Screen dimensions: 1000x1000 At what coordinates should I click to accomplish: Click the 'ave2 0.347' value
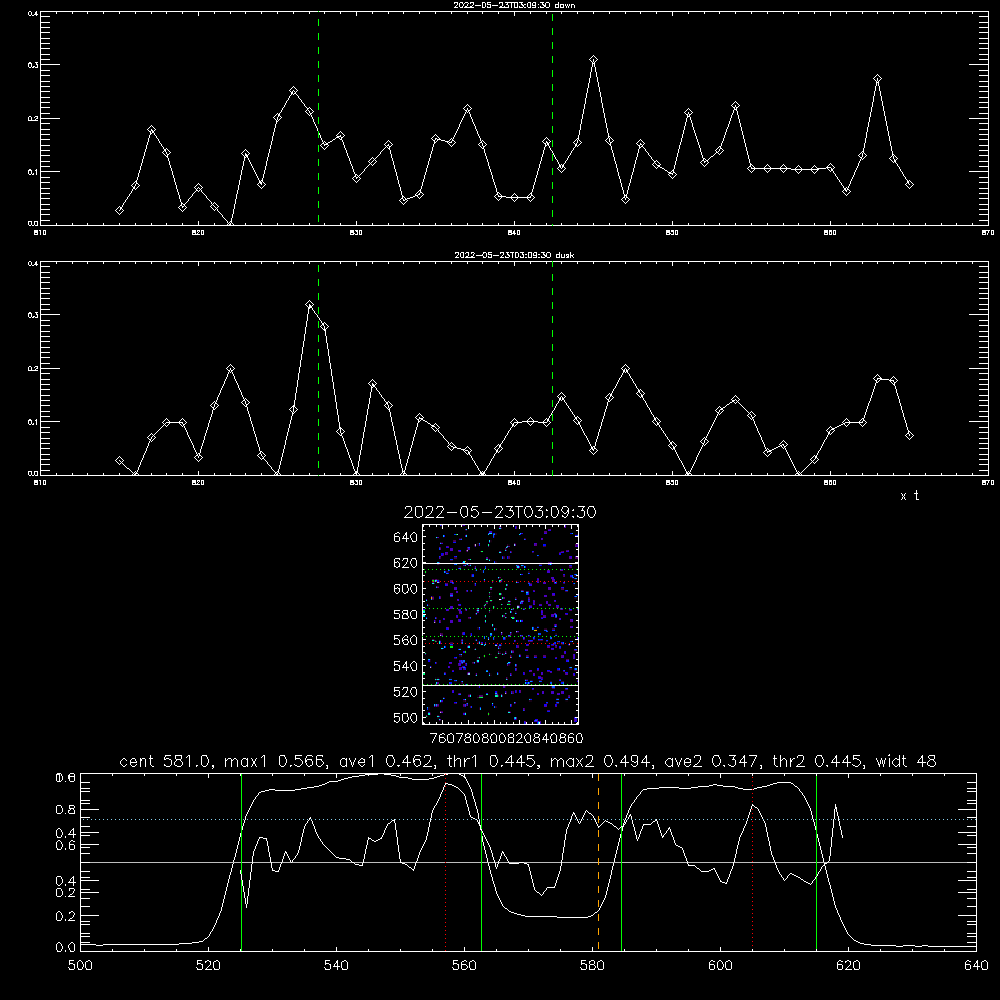(x=712, y=761)
